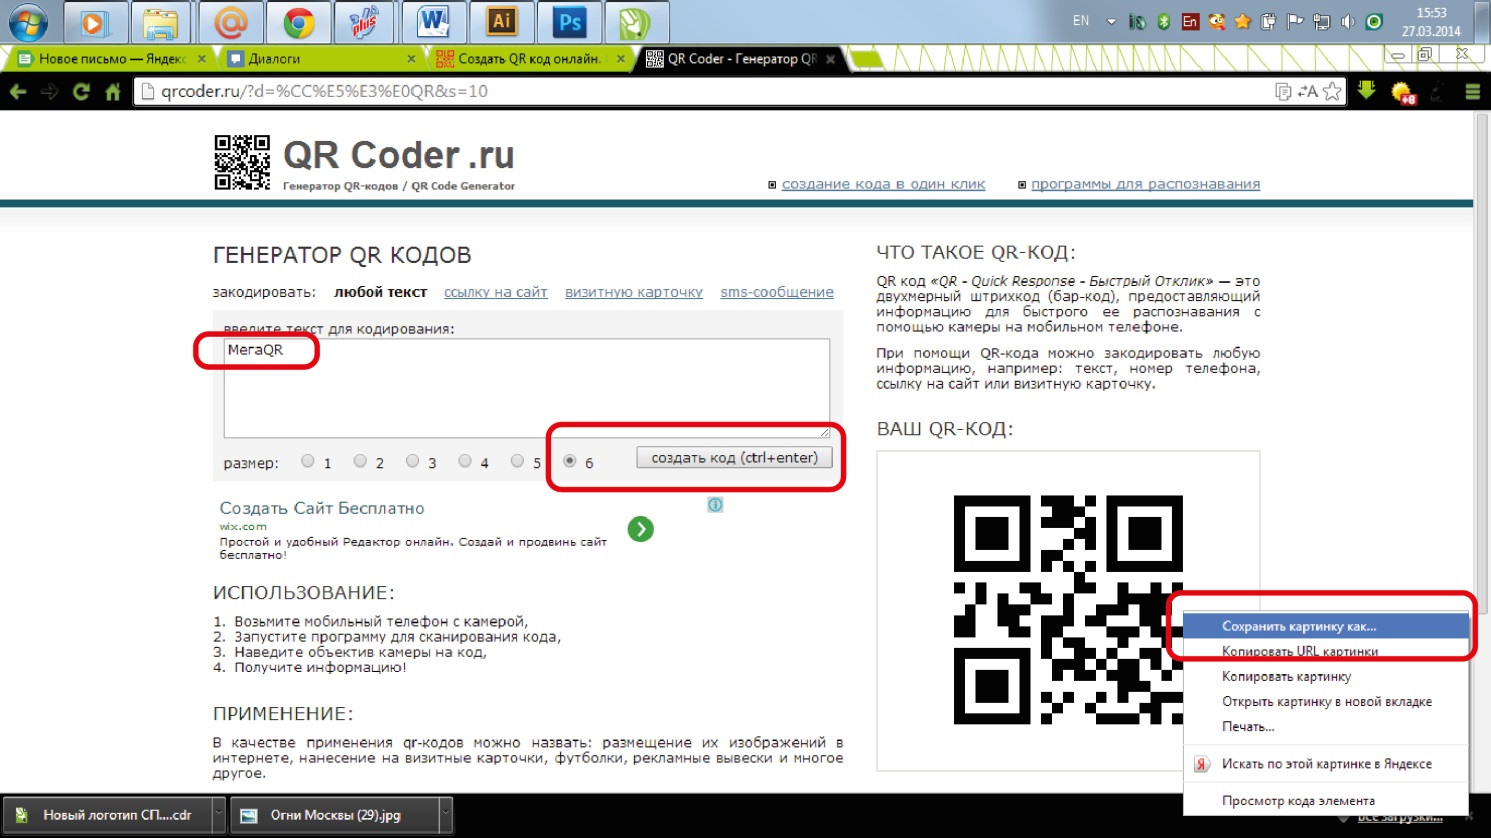Viewport: 1491px width, 838px height.
Task: Open sms-сообщение encoding option
Action: pos(777,292)
